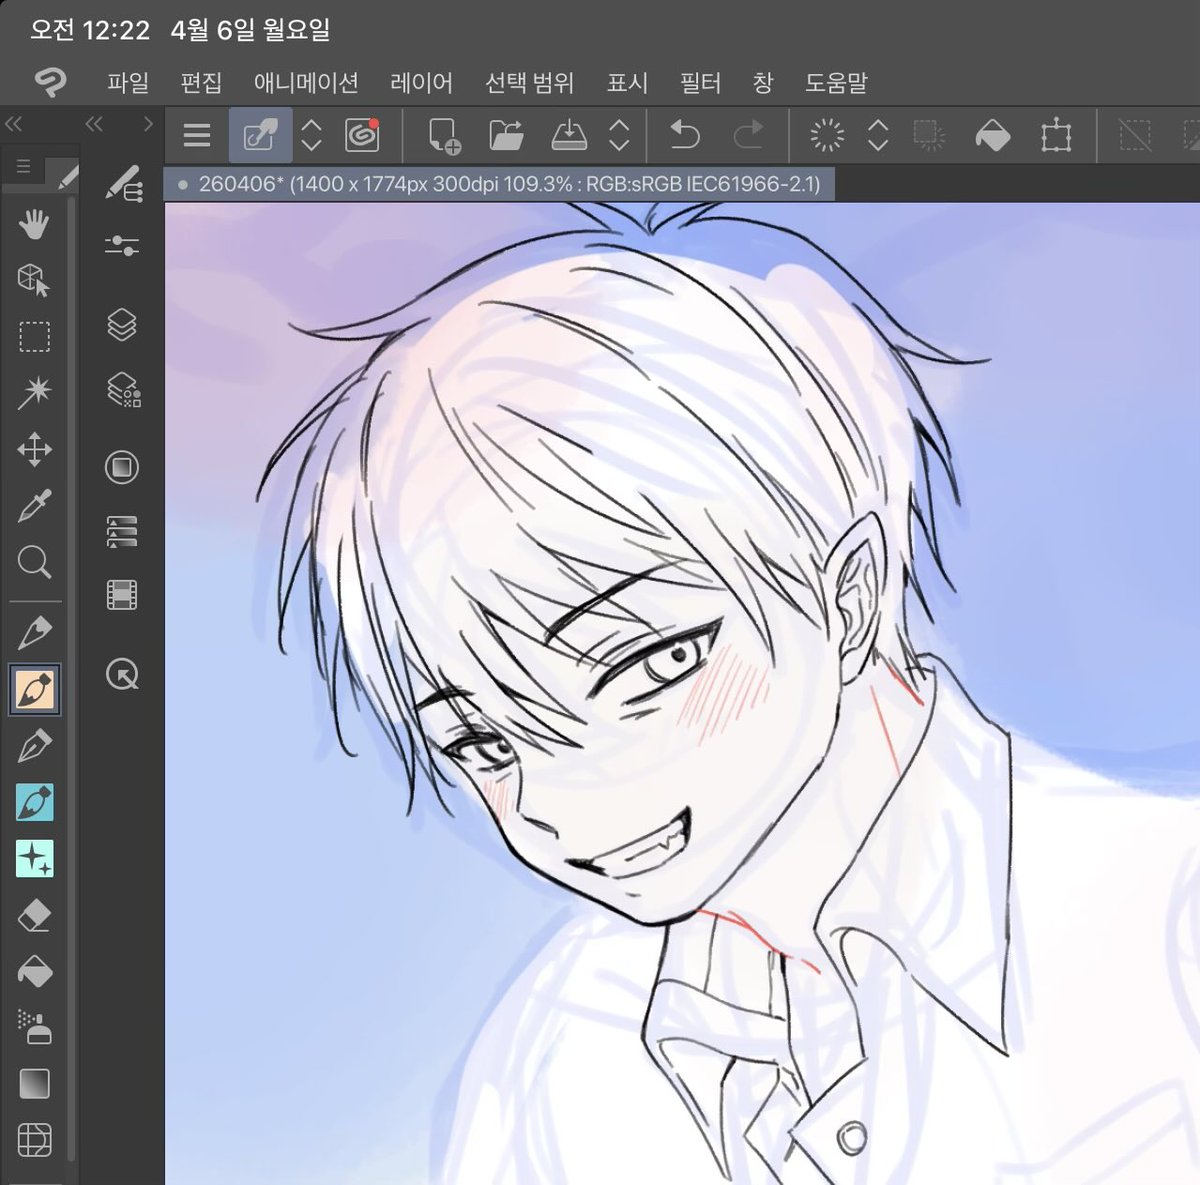Open the 레이어 menu
This screenshot has width=1200, height=1185.
421,84
